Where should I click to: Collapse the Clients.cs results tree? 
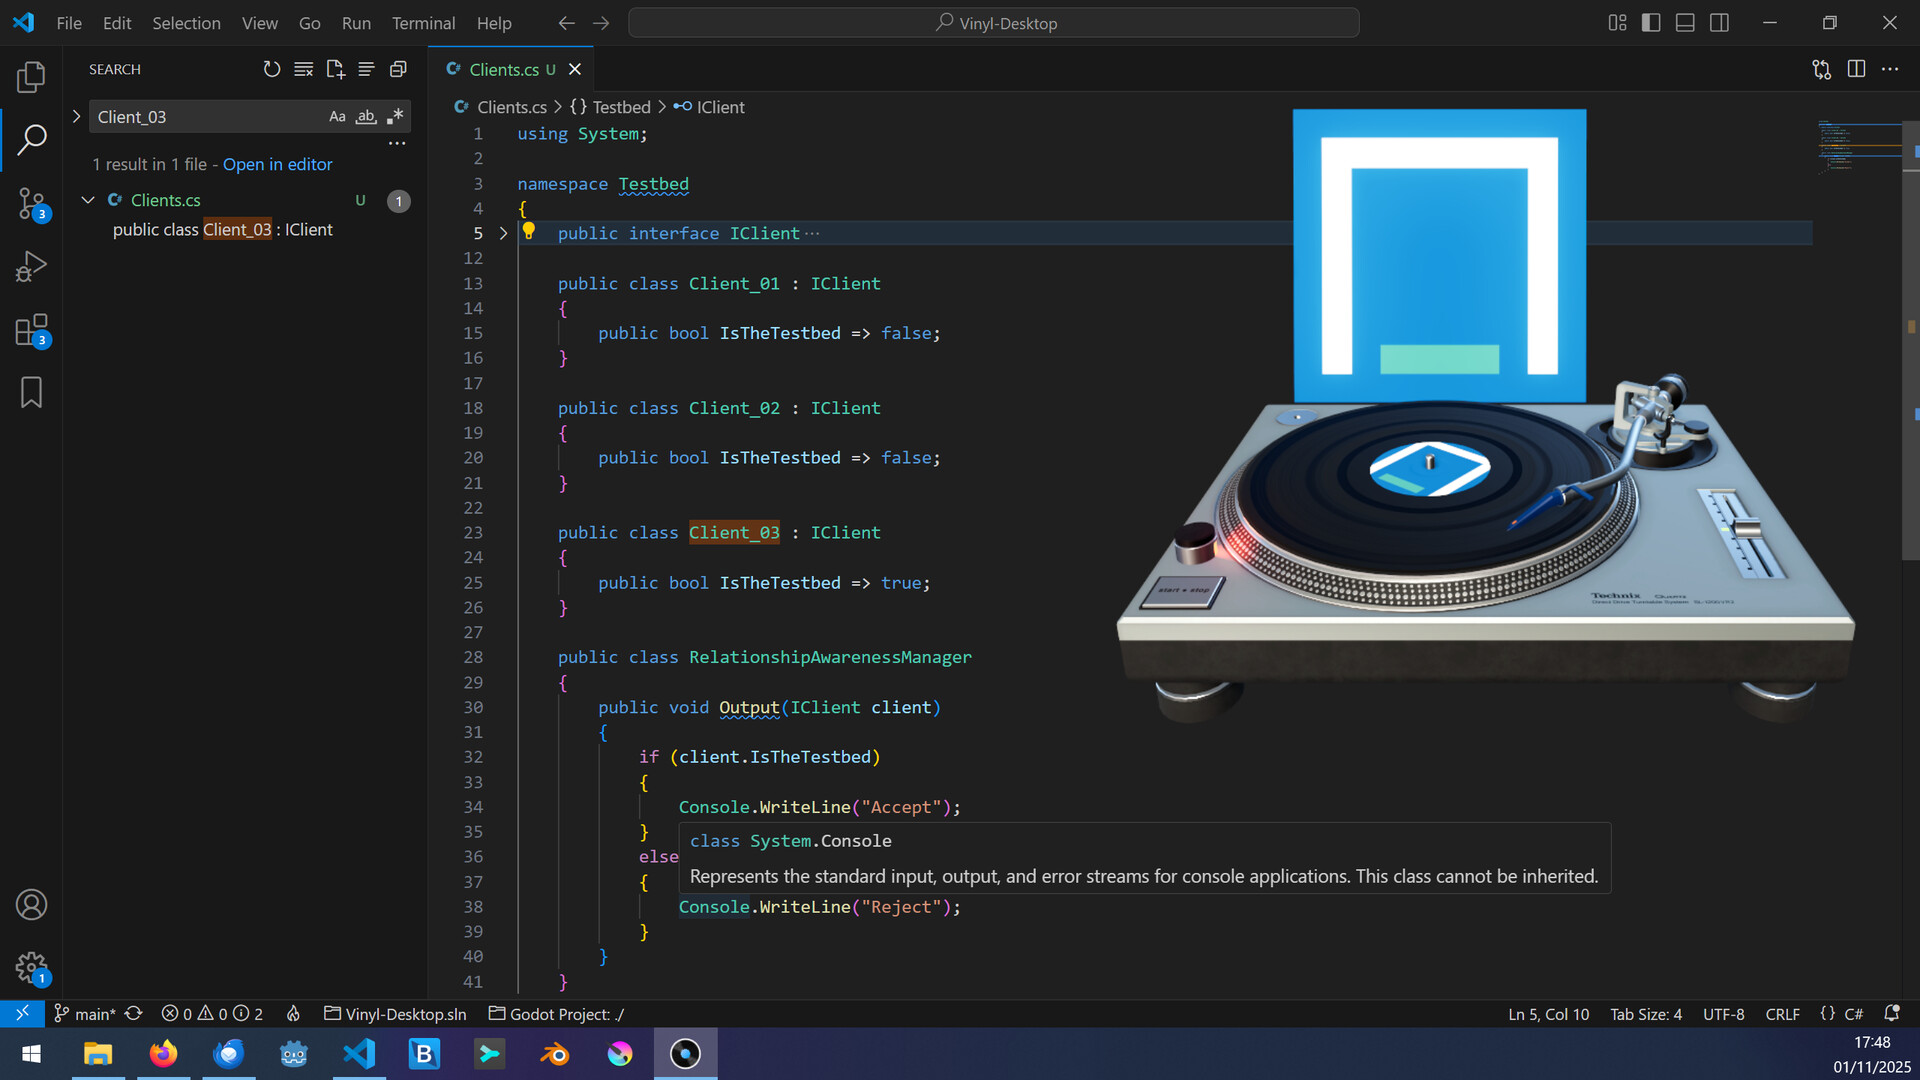(x=88, y=200)
